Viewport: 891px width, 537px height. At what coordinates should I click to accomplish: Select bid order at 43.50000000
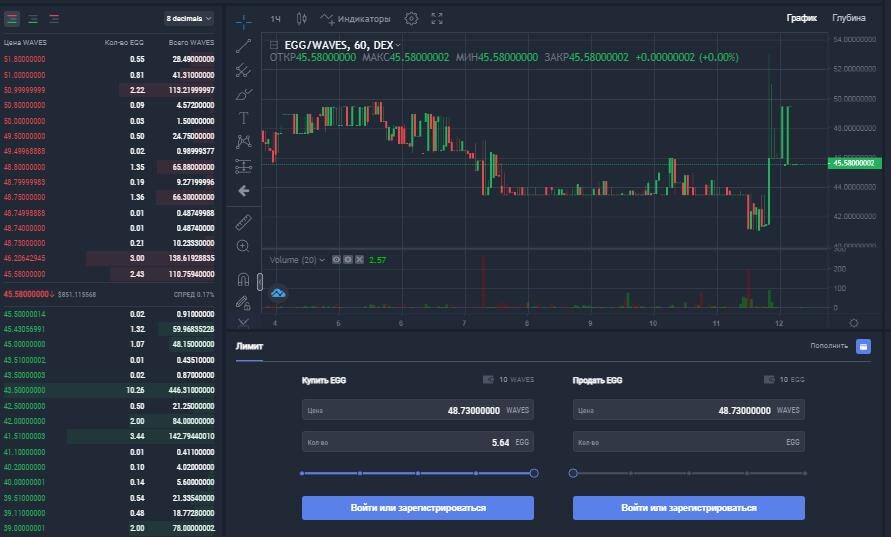pyautogui.click(x=109, y=390)
